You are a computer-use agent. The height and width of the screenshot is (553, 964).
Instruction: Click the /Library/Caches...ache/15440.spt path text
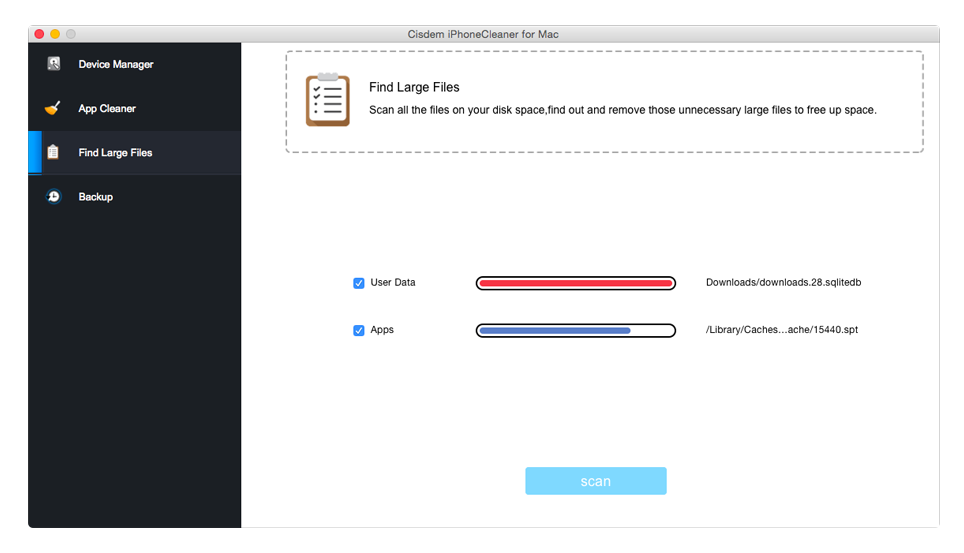781,330
